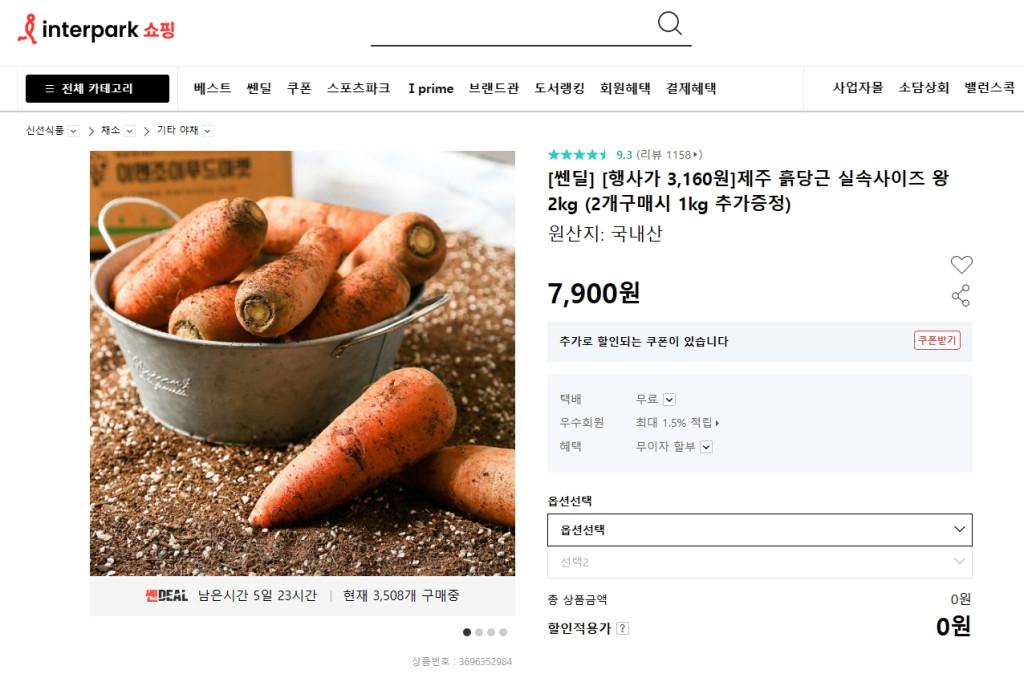Click the carrot product main image
Viewport: 1024px width, 674px height.
coord(302,363)
